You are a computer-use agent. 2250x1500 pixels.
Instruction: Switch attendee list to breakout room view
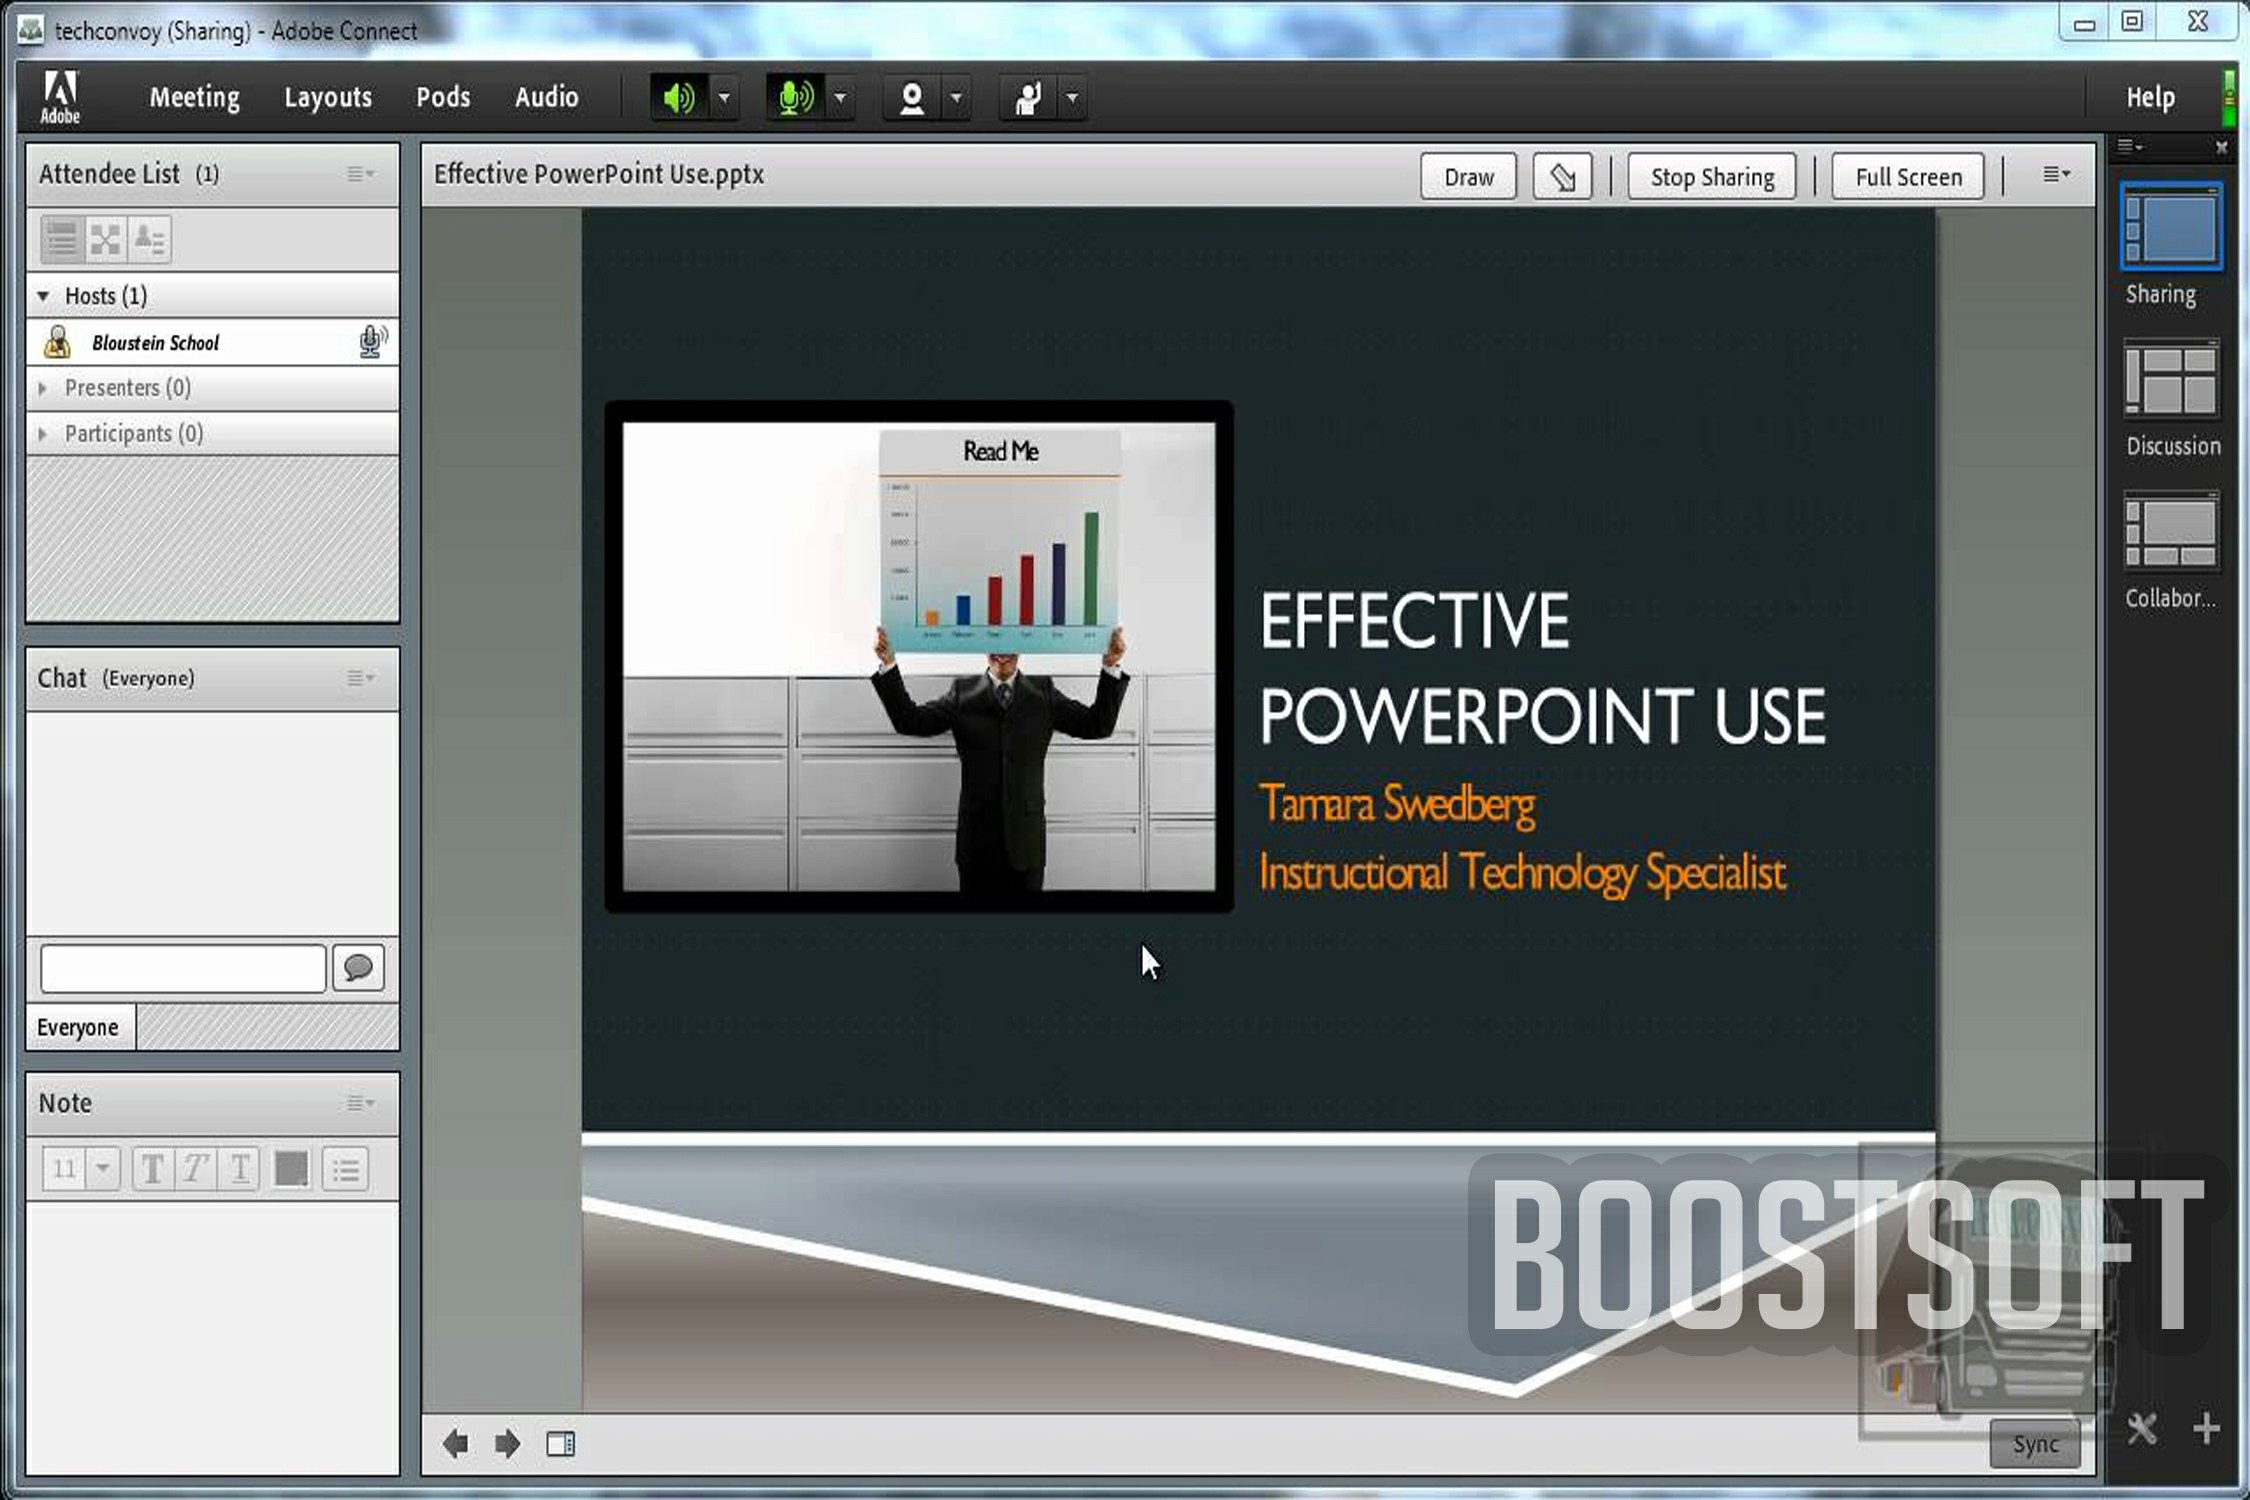tap(105, 239)
